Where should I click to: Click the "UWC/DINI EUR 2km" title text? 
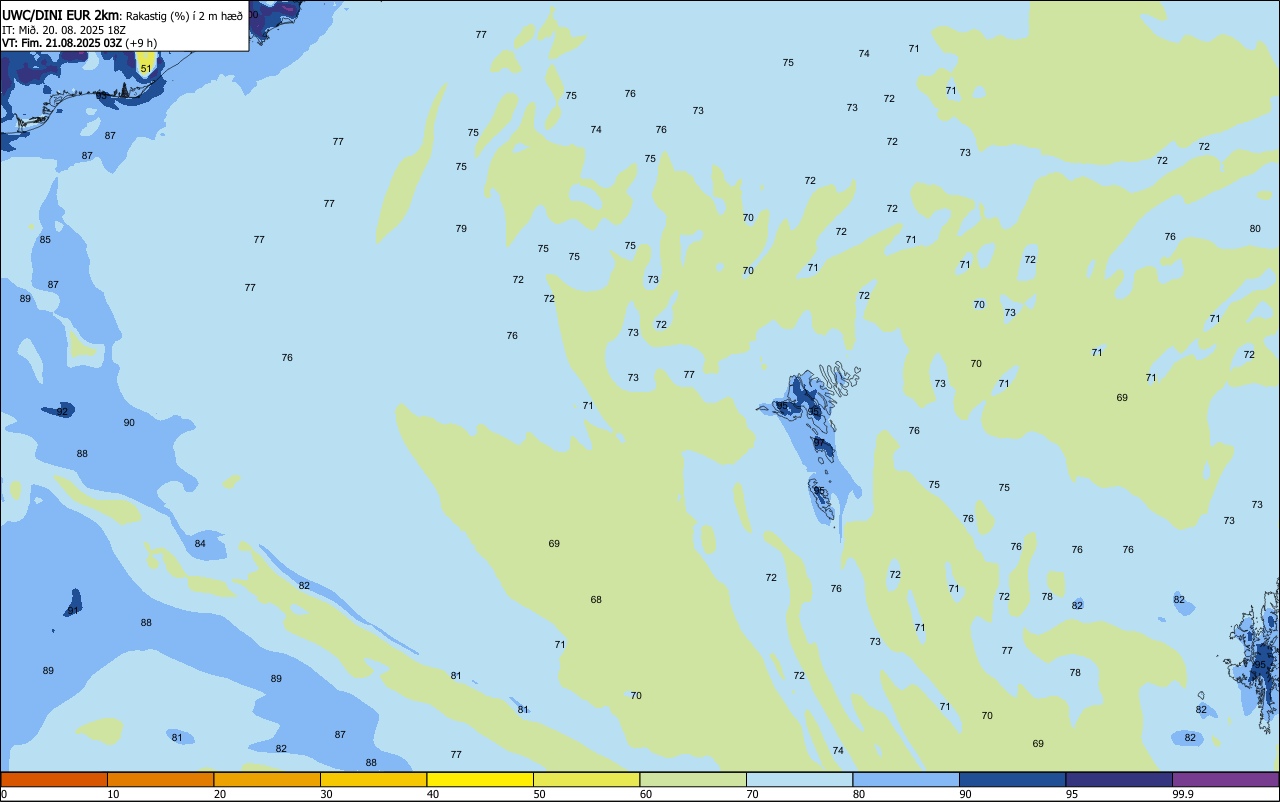tap(60, 15)
